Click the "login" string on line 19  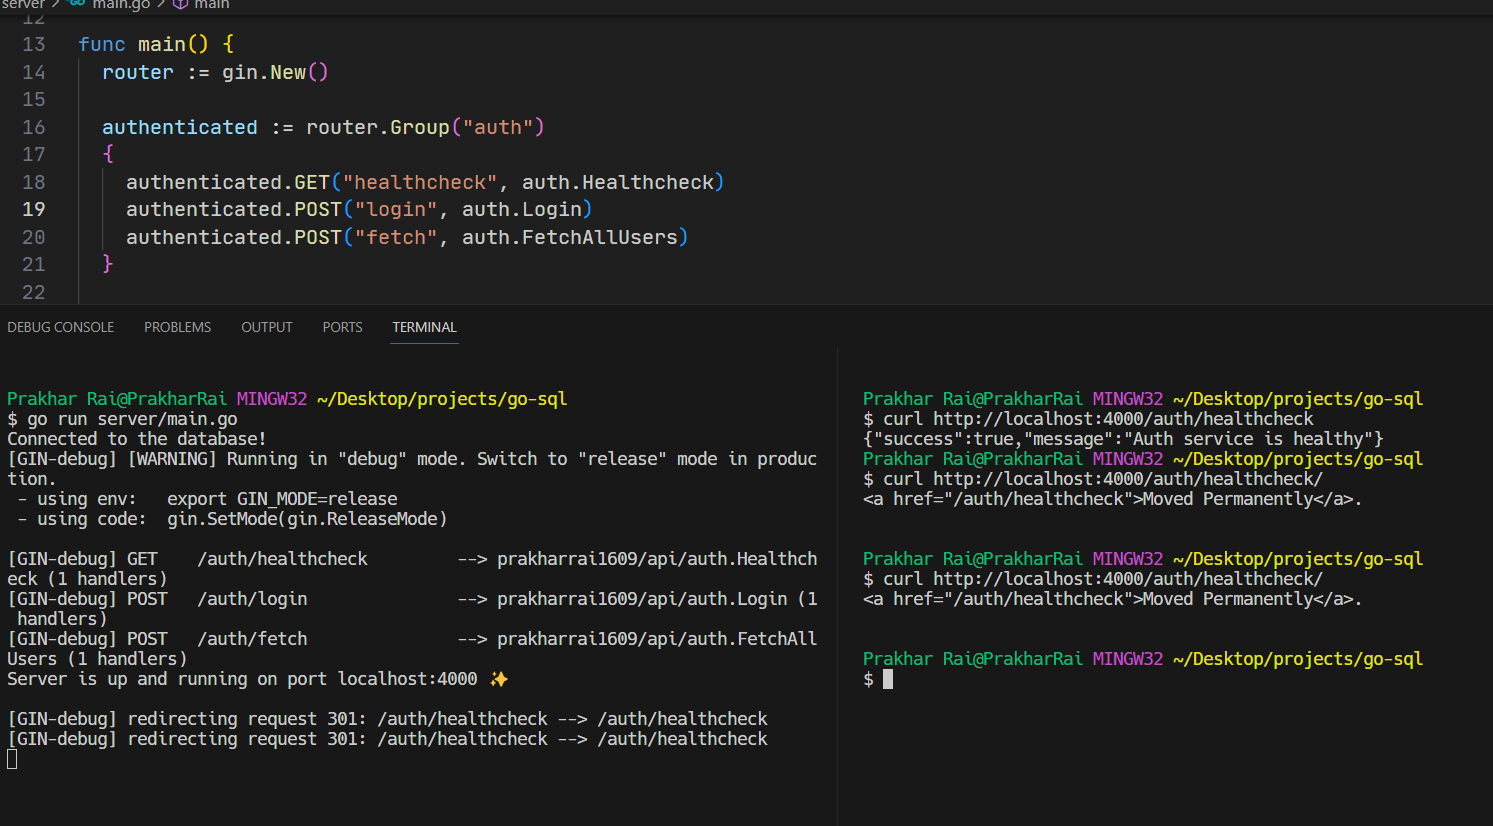coord(396,209)
